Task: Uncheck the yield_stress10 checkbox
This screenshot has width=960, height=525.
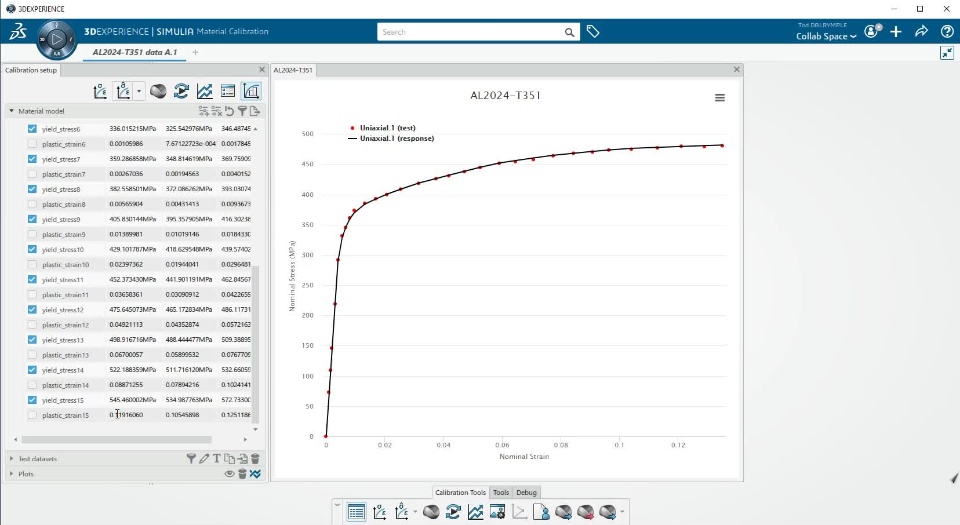Action: pyautogui.click(x=32, y=249)
